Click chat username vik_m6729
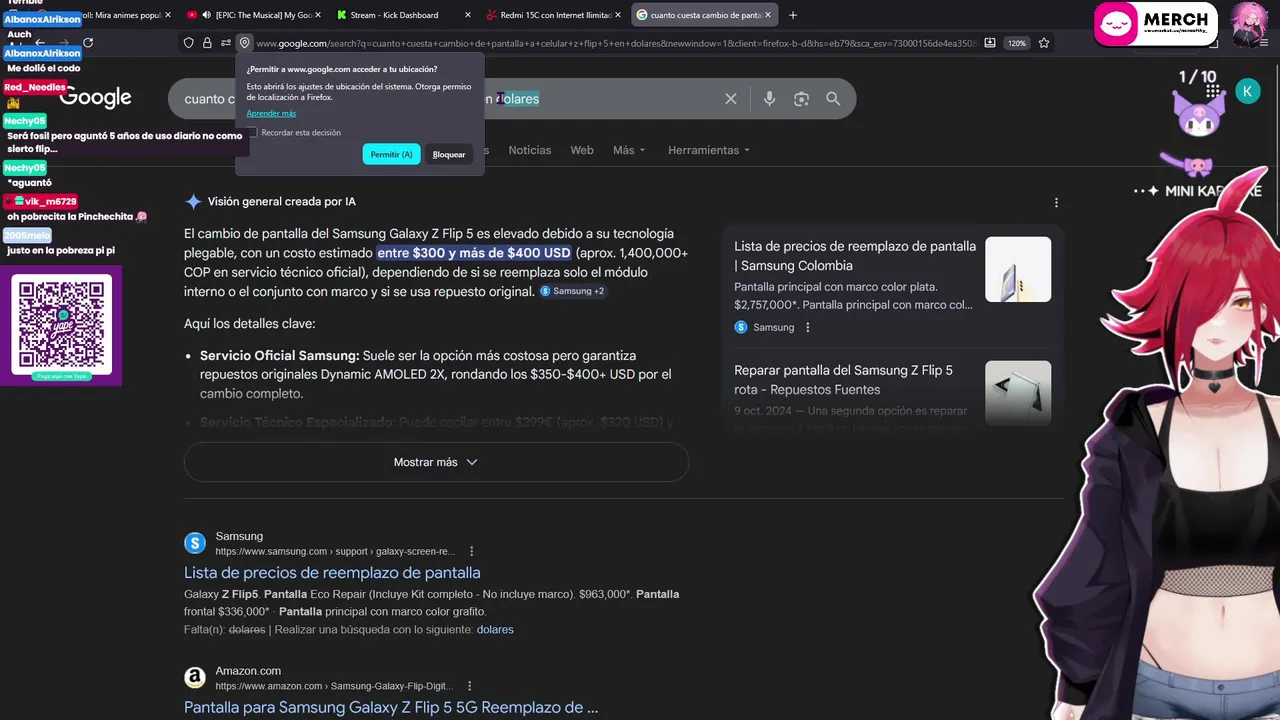Image resolution: width=1280 pixels, height=720 pixels. 51,201
